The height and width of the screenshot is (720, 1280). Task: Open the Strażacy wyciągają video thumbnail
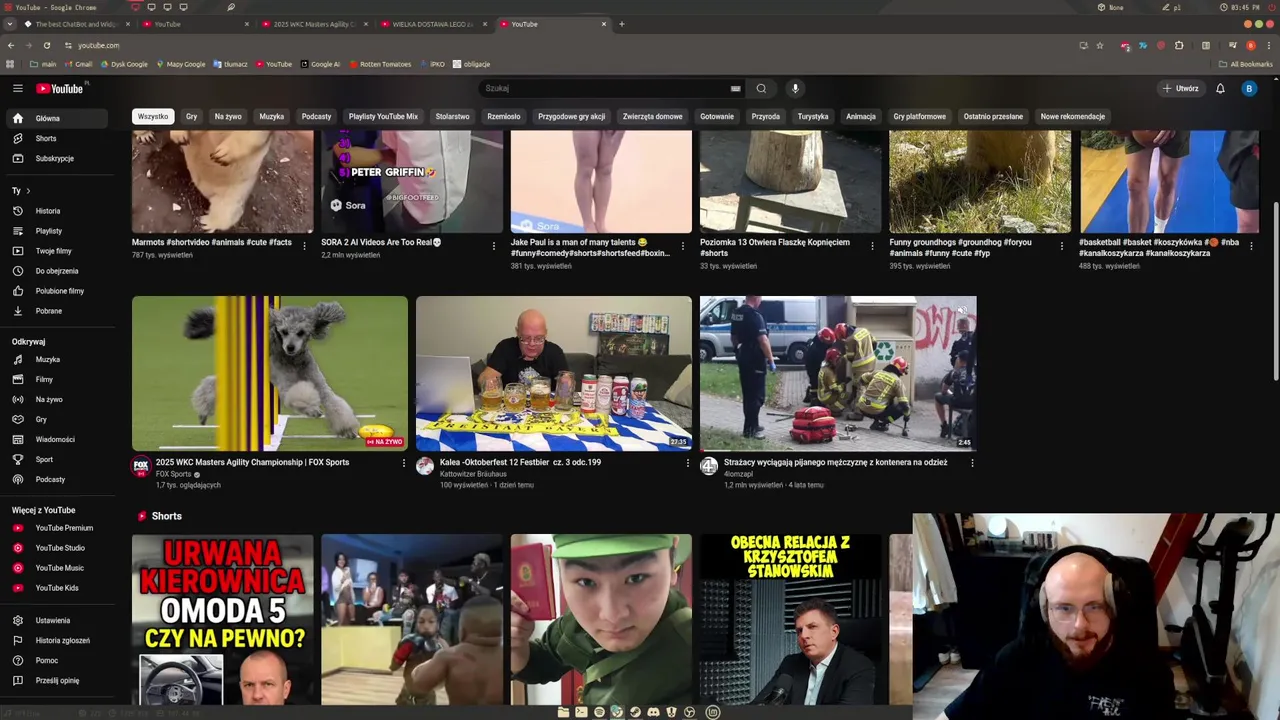pyautogui.click(x=838, y=373)
